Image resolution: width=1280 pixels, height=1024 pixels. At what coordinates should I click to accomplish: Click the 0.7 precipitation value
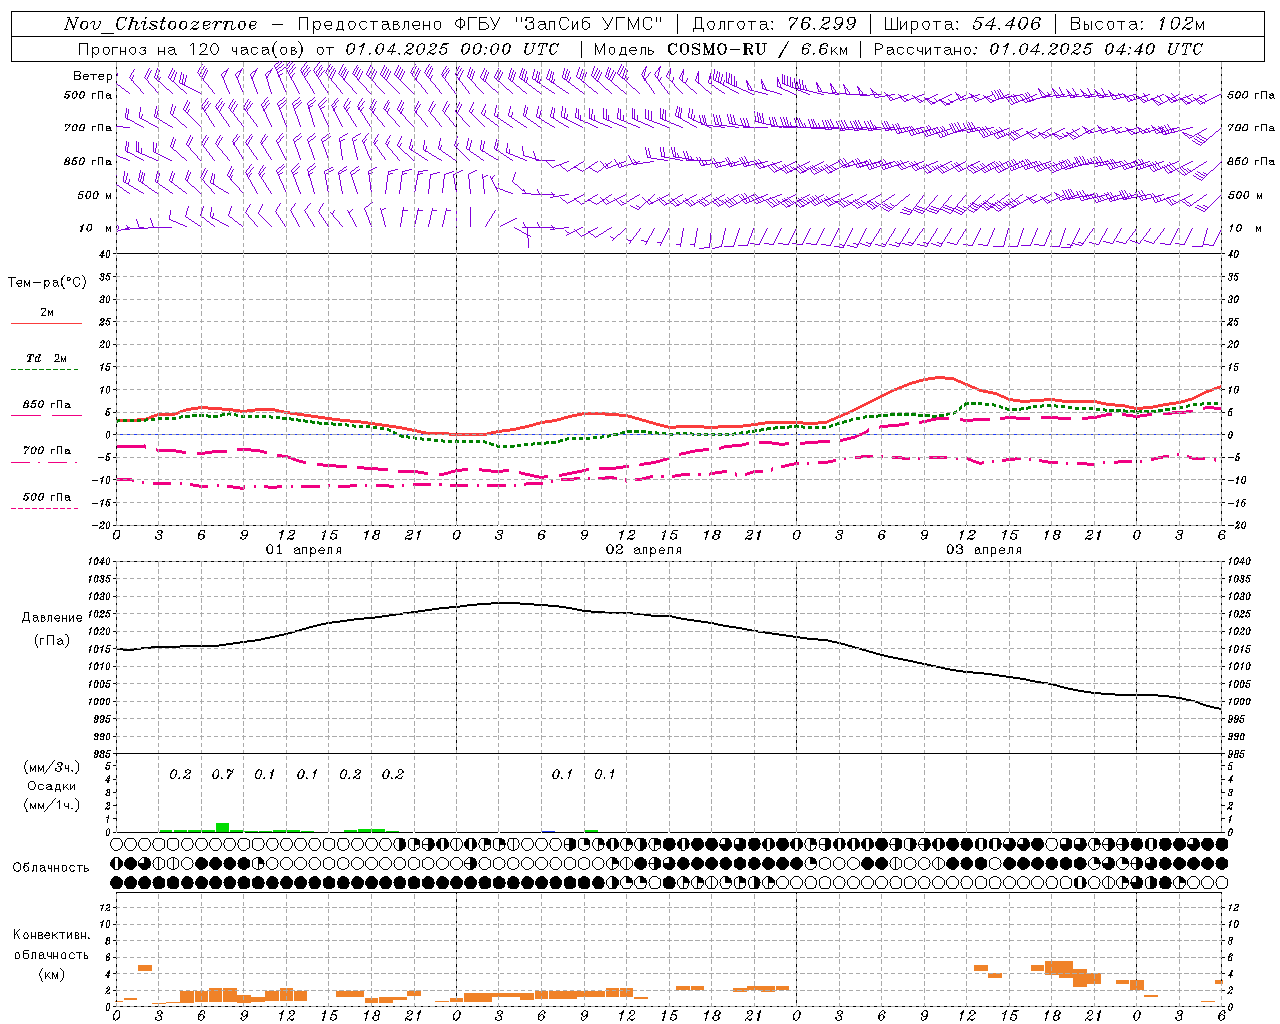click(222, 774)
